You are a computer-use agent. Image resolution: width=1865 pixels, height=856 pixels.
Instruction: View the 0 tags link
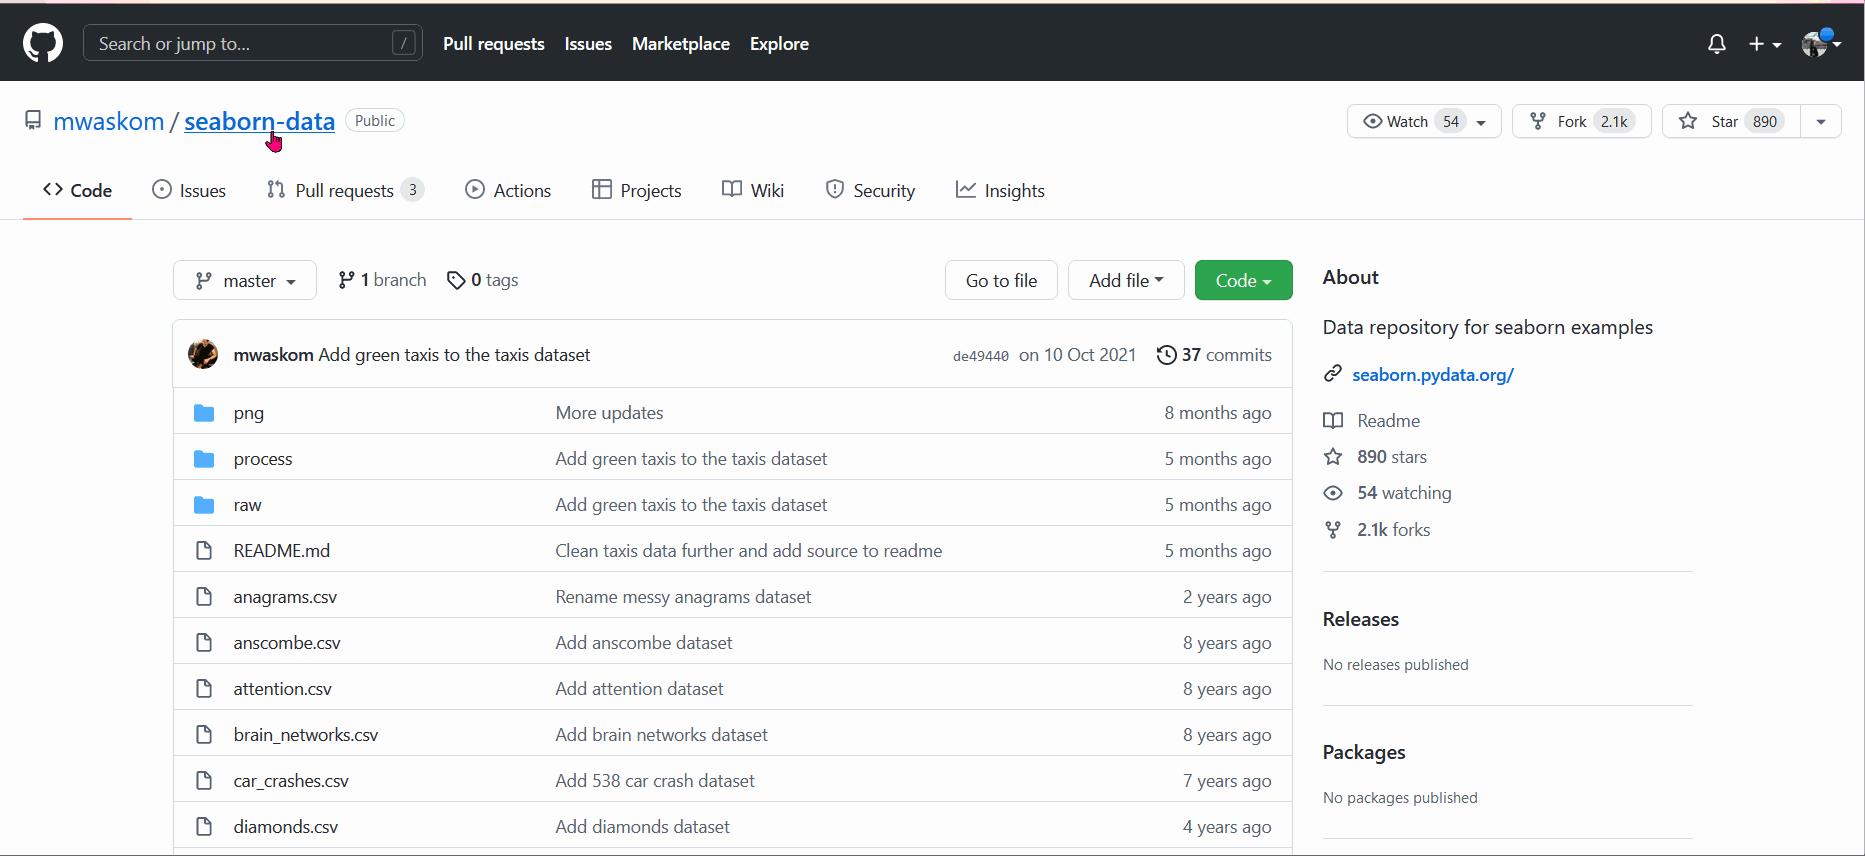point(483,280)
